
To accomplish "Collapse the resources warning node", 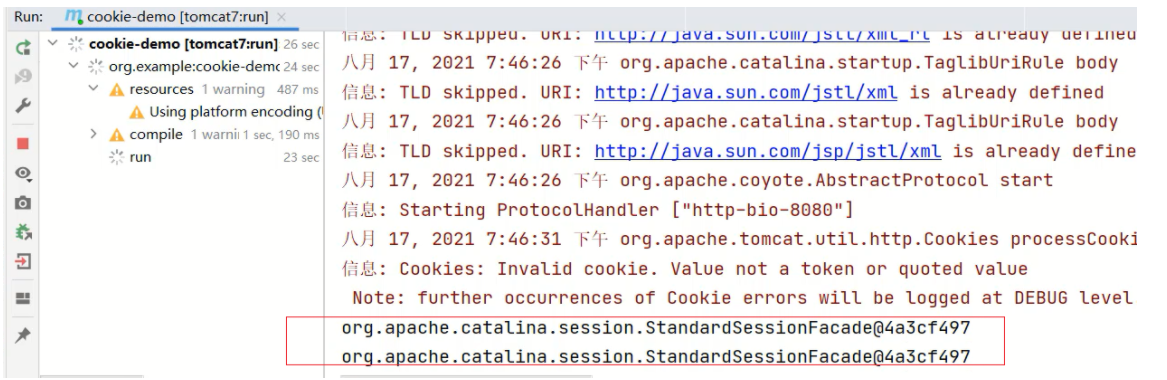I will pyautogui.click(x=93, y=89).
